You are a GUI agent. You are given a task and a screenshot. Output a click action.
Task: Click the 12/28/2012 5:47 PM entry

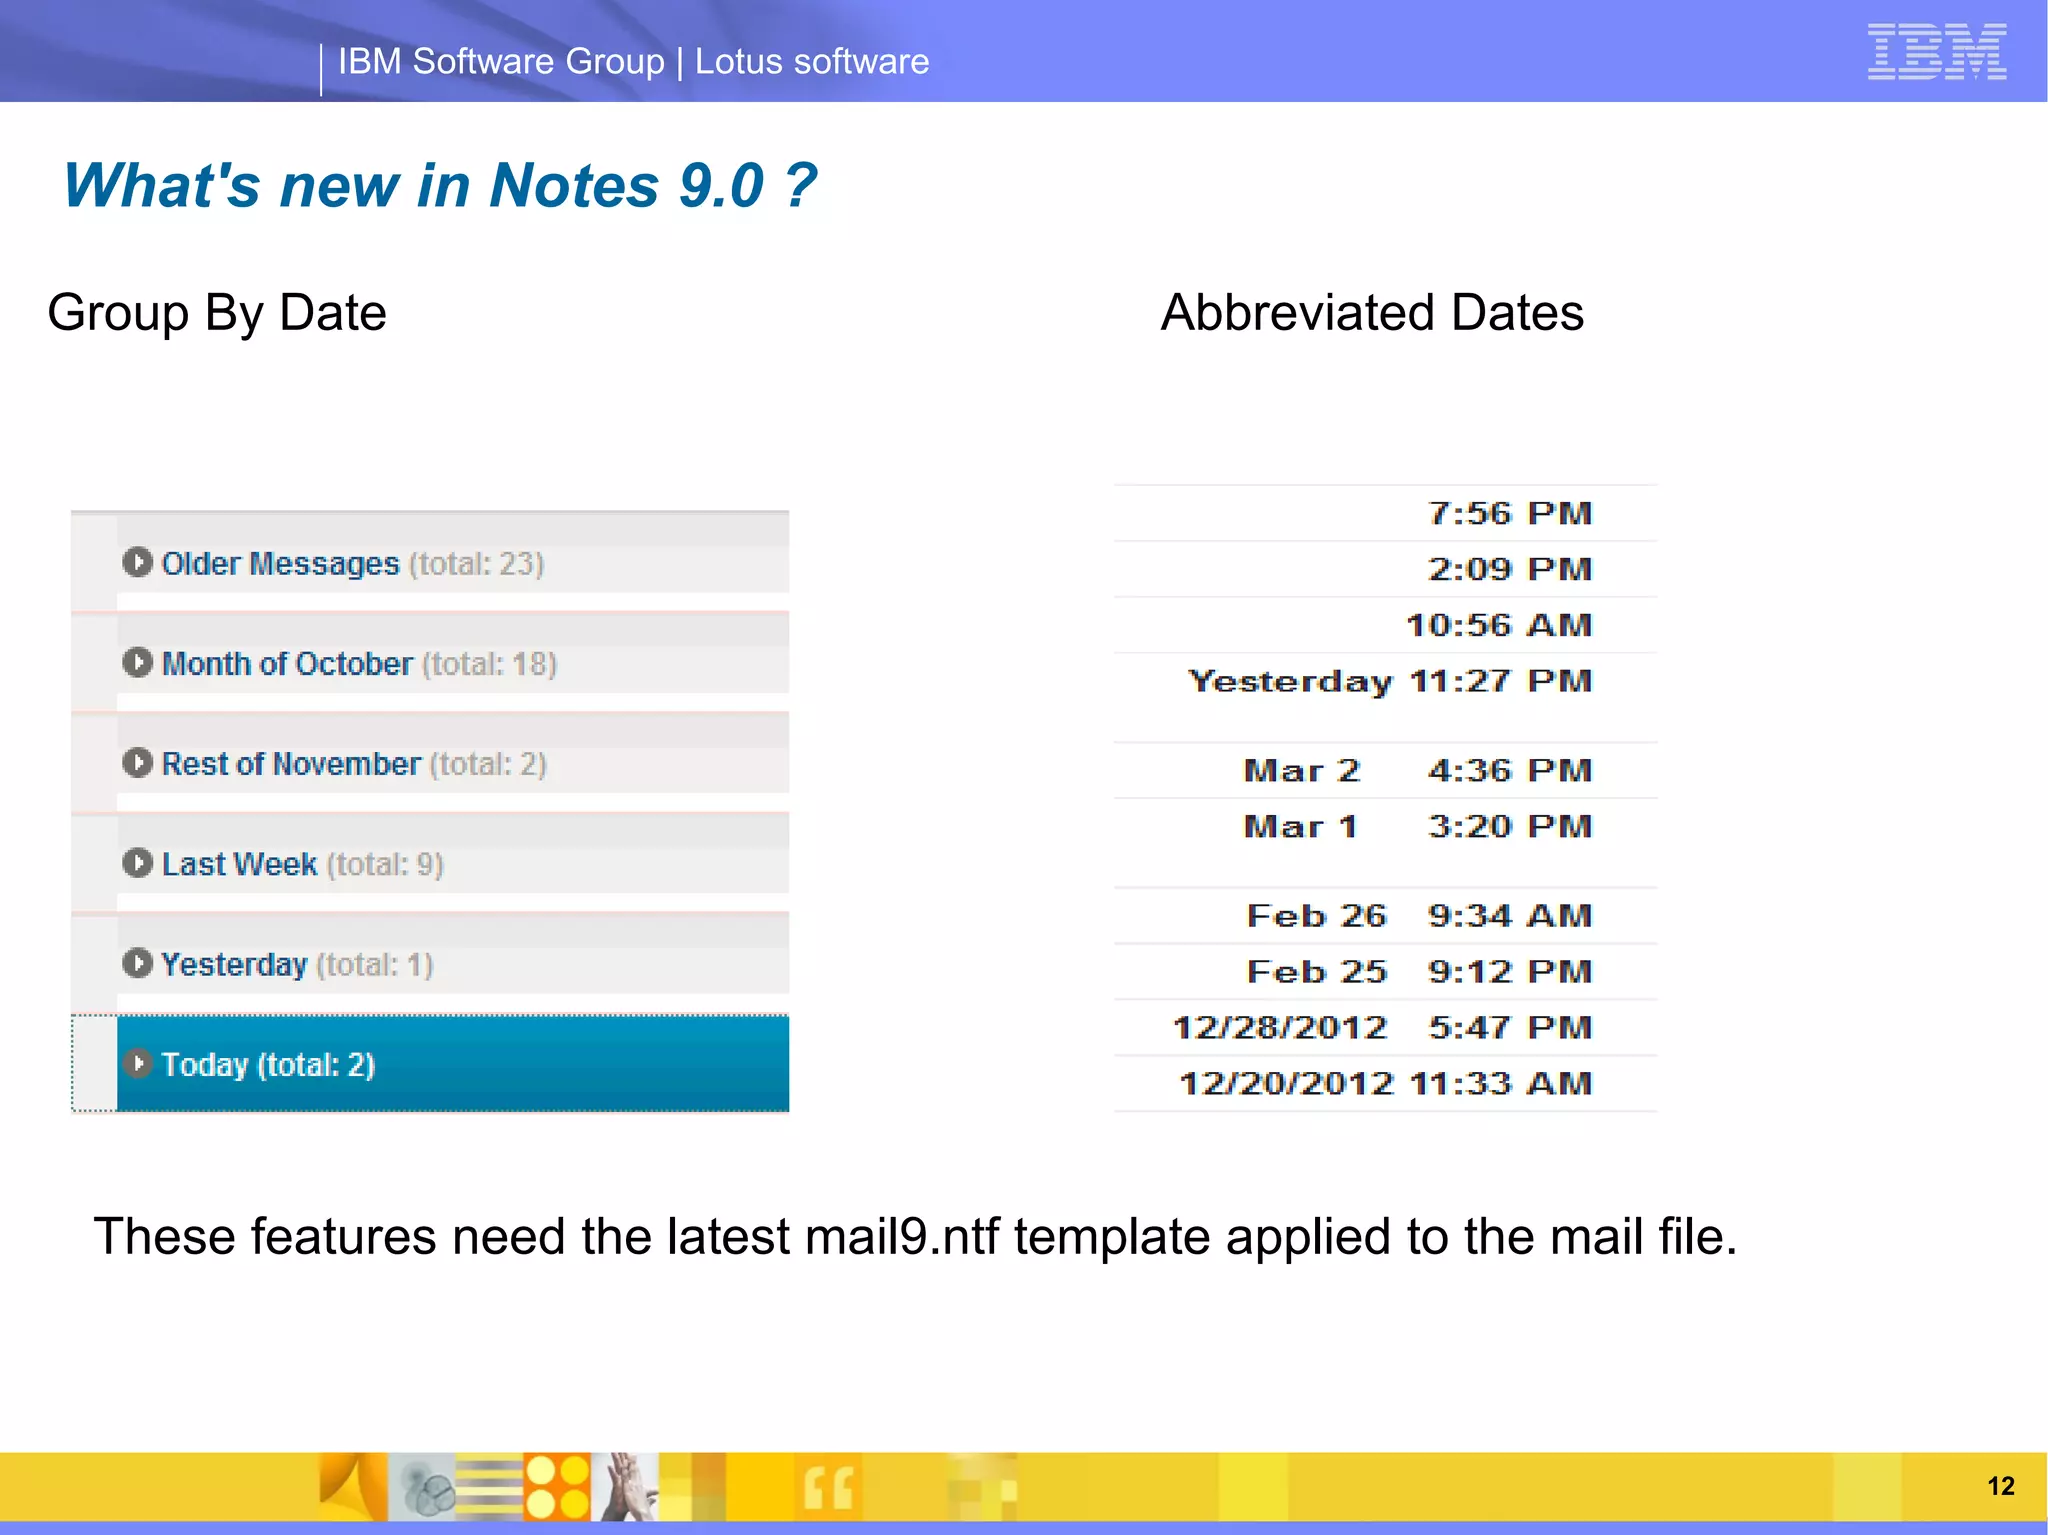pyautogui.click(x=1385, y=1027)
